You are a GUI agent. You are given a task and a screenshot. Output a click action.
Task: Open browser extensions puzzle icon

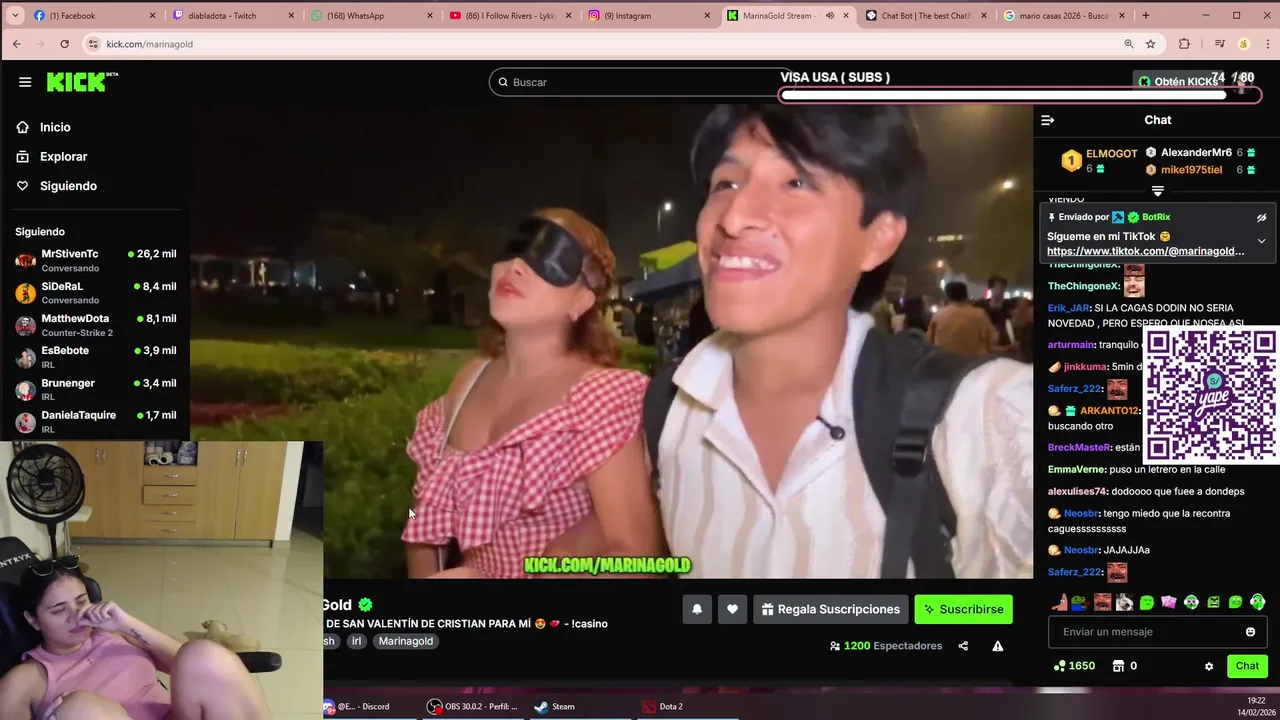pyautogui.click(x=1185, y=44)
